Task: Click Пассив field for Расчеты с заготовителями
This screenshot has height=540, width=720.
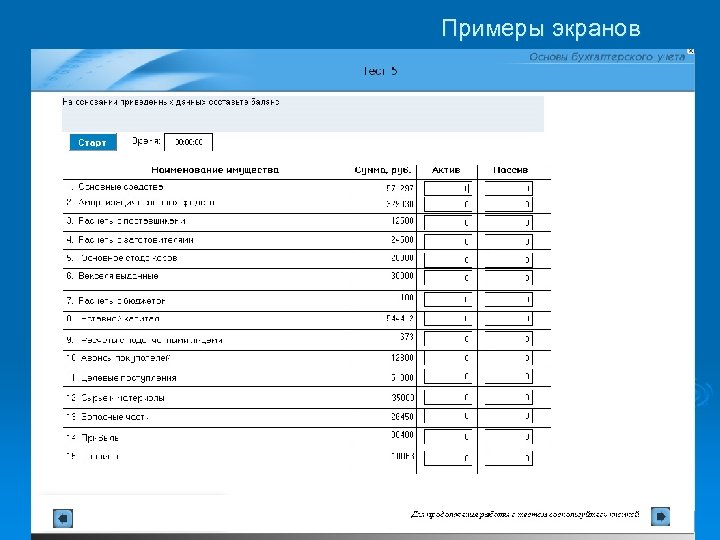Action: point(509,241)
